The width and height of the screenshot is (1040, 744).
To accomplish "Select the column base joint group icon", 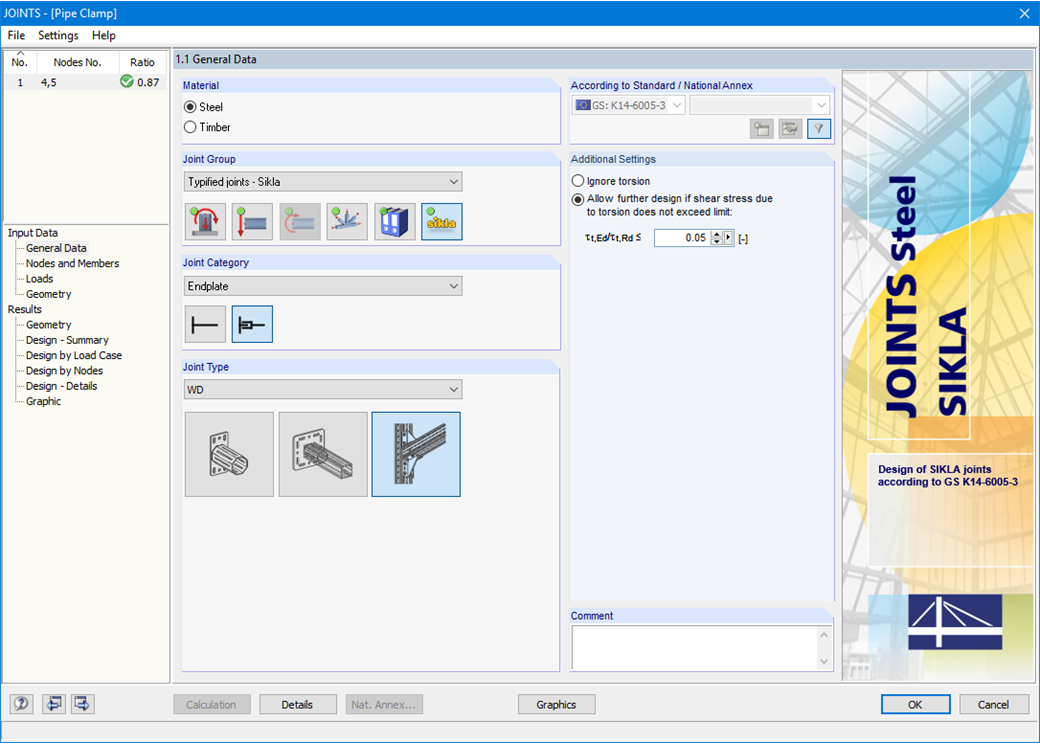I will click(205, 221).
